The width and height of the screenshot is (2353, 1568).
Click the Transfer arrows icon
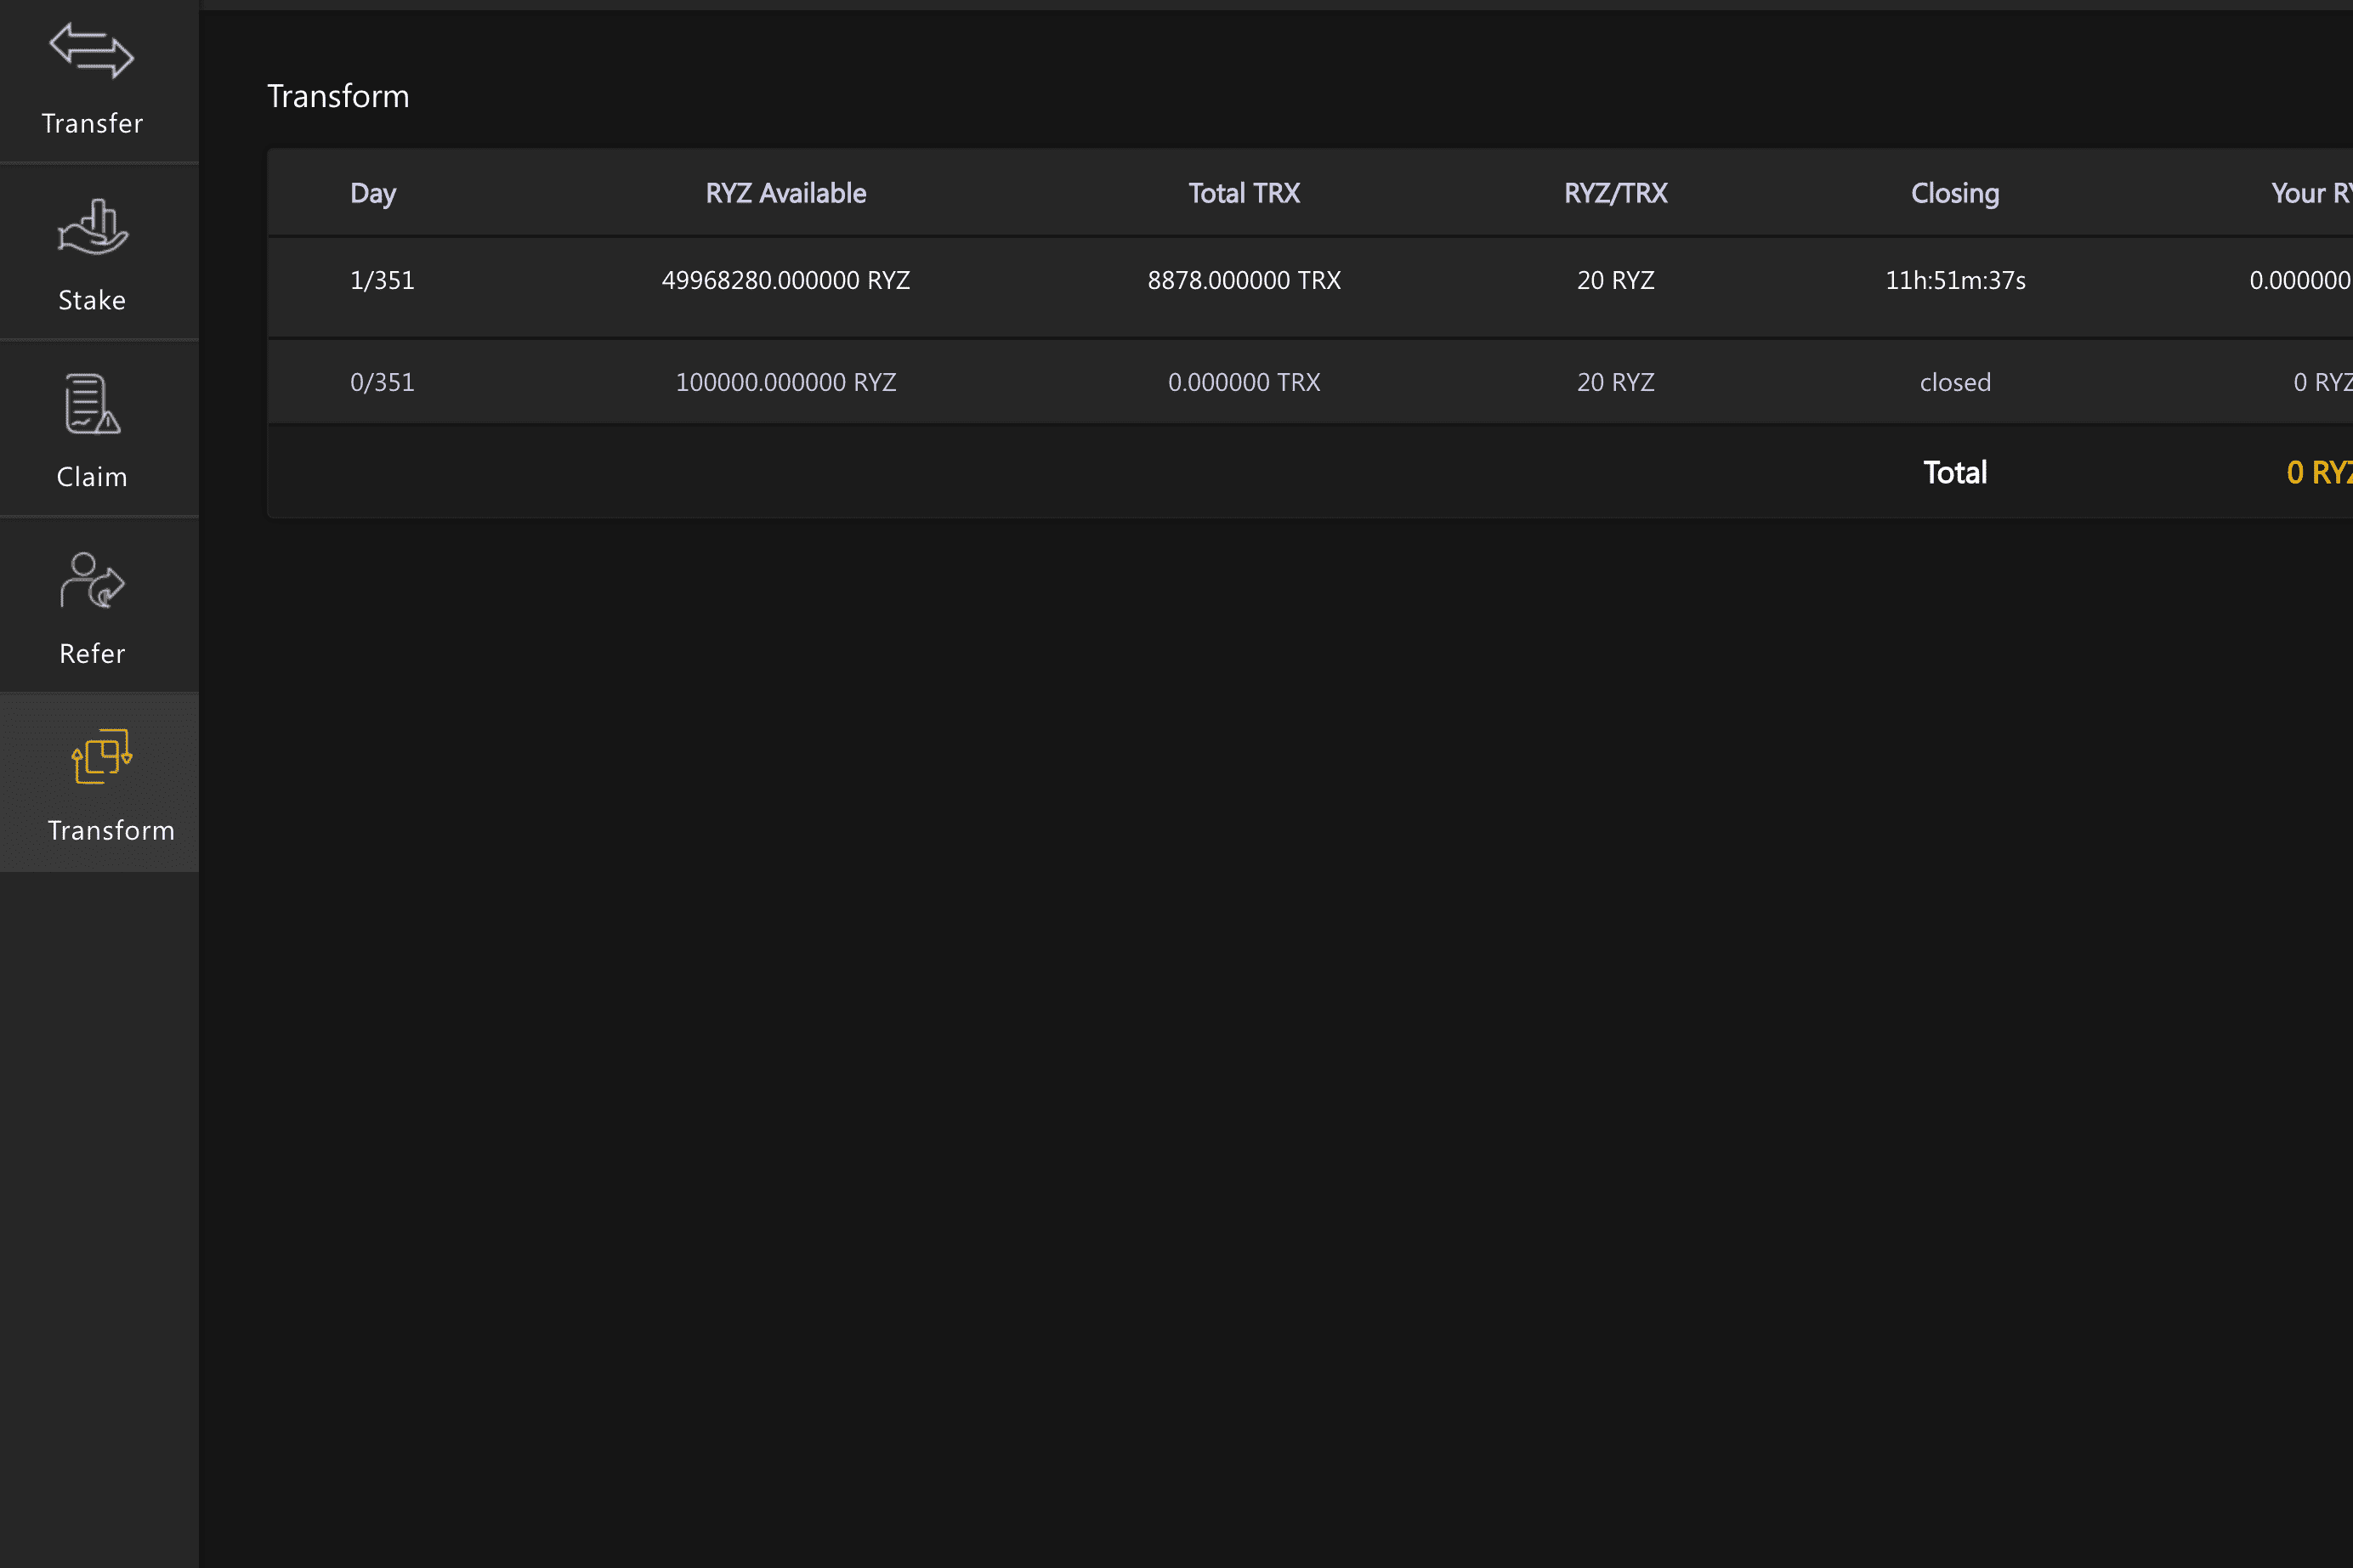pos(92,51)
